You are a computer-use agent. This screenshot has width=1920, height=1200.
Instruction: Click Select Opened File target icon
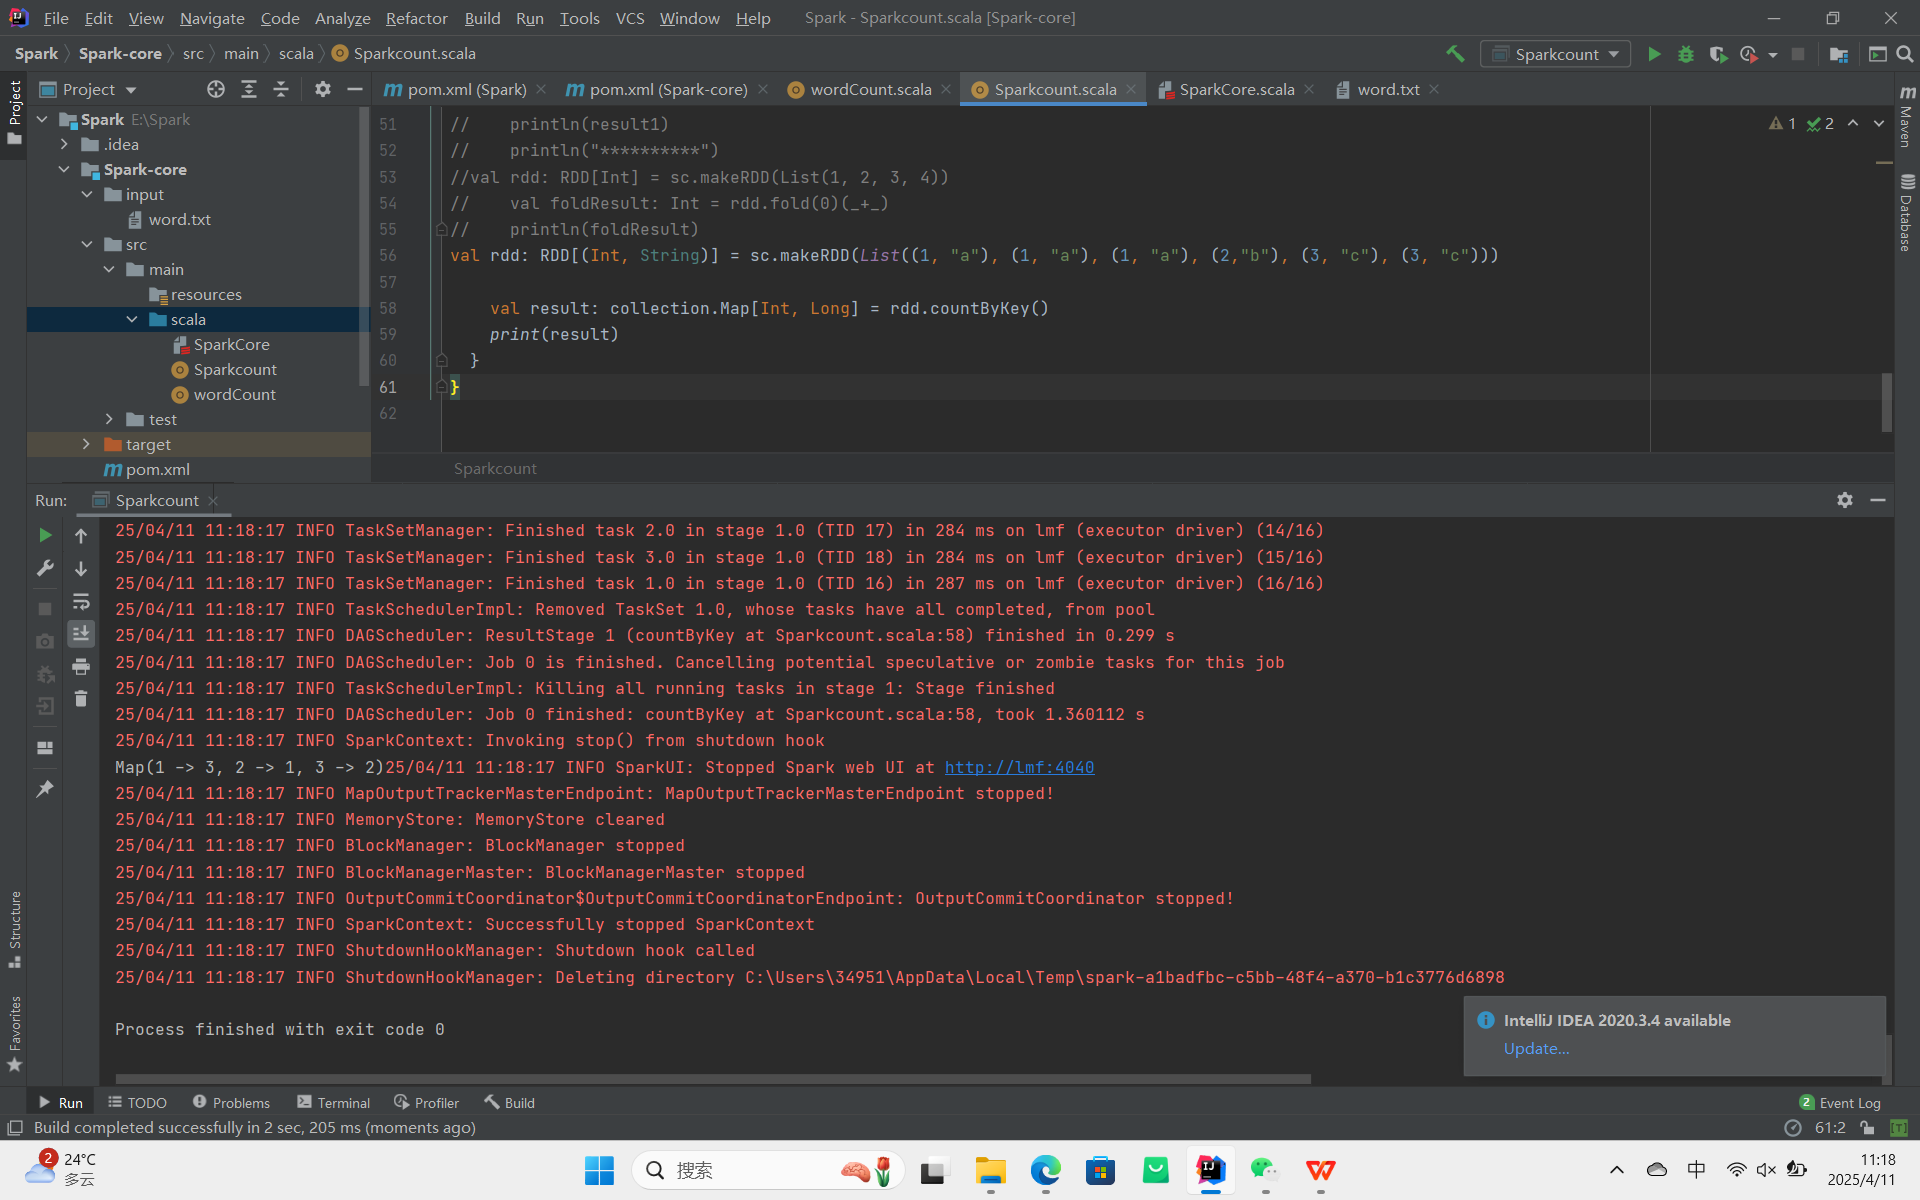click(216, 89)
